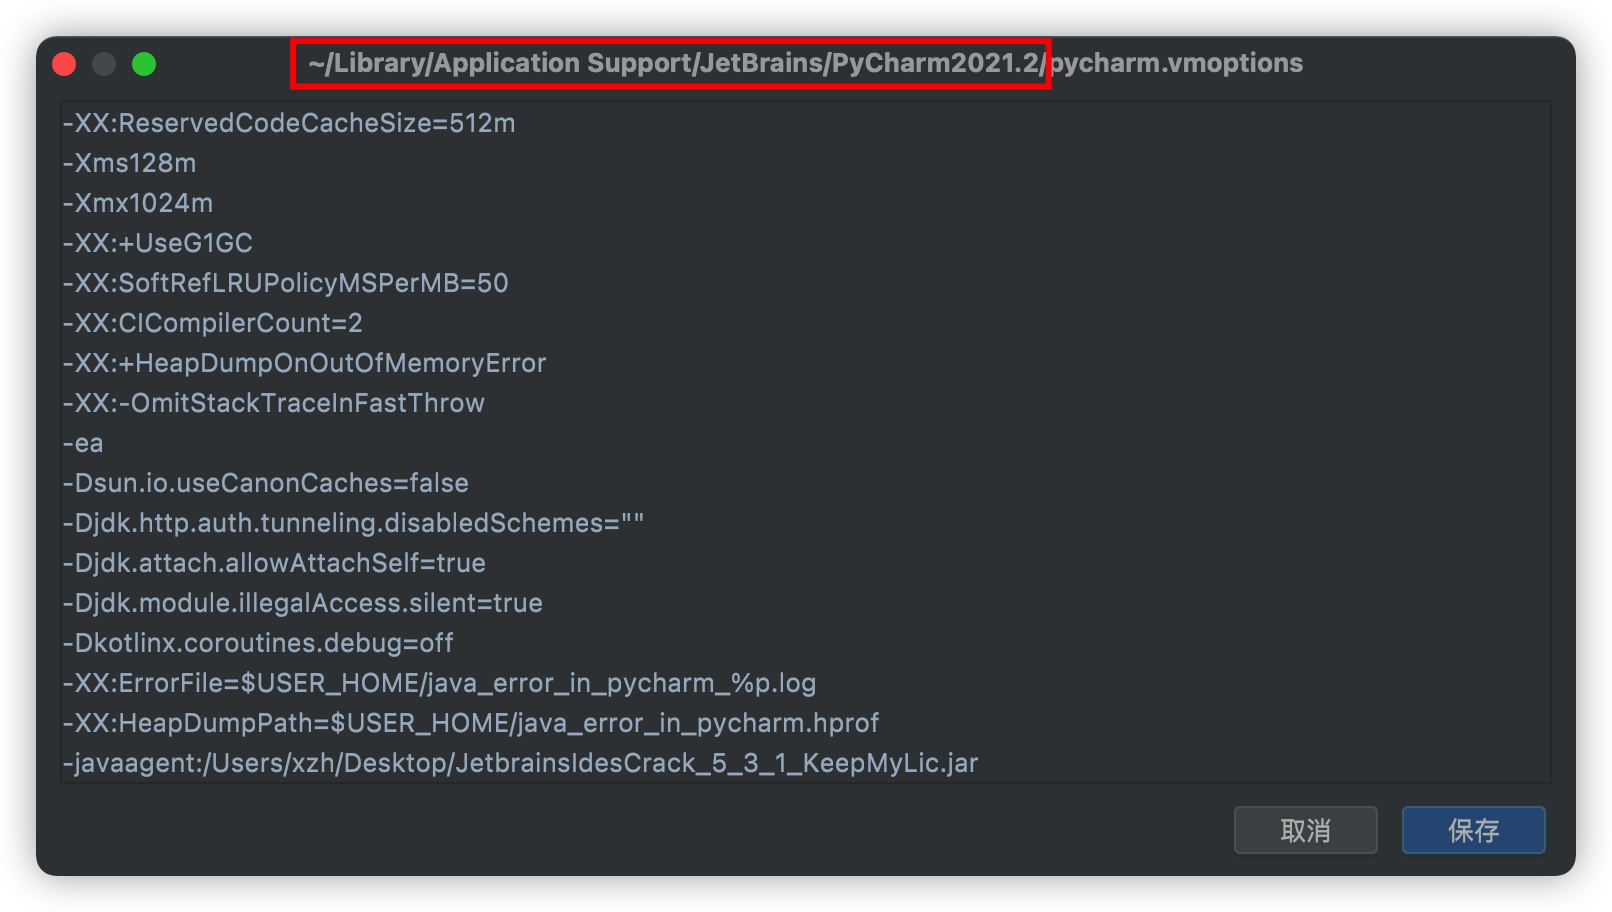Screen dimensions: 1612x912
Task: Click the useCanonCaches=false line
Action: [265, 483]
